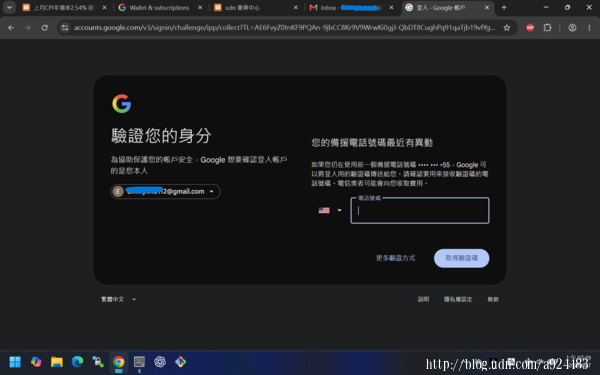Switch to the 上月CPI年增率 tab
Image resolution: width=600 pixels, height=375 pixels.
(64, 8)
